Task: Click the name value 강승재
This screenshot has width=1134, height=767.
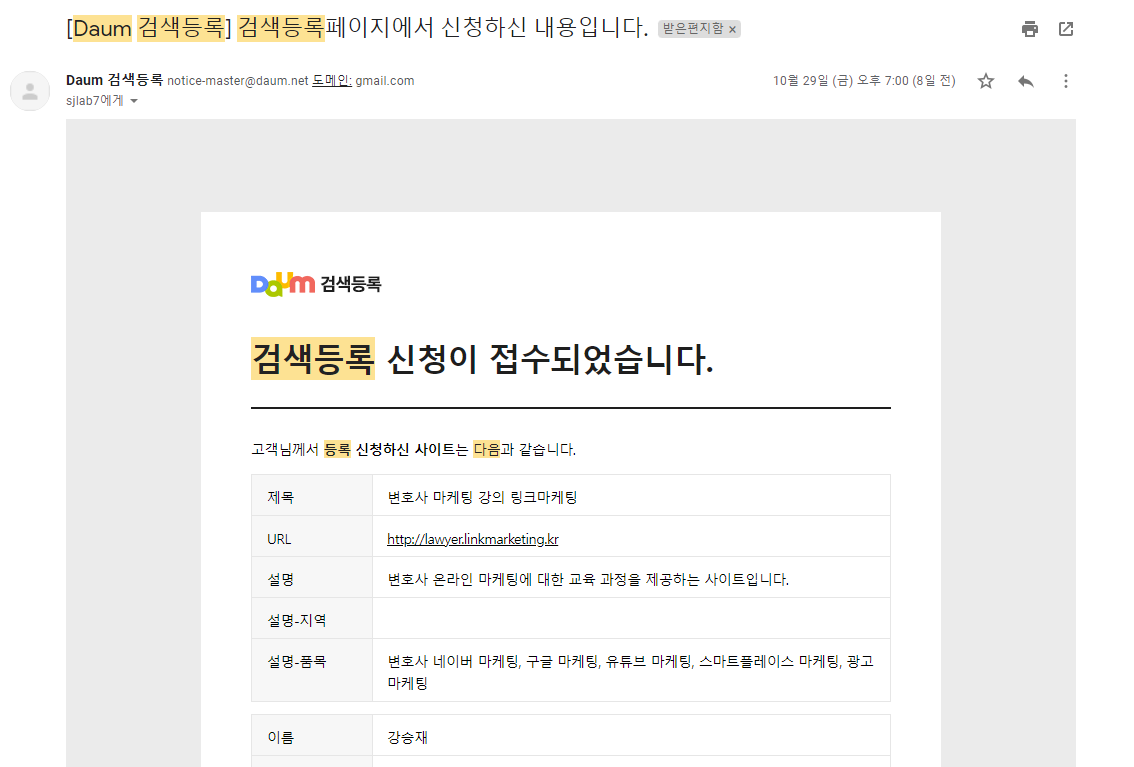Action: [408, 738]
